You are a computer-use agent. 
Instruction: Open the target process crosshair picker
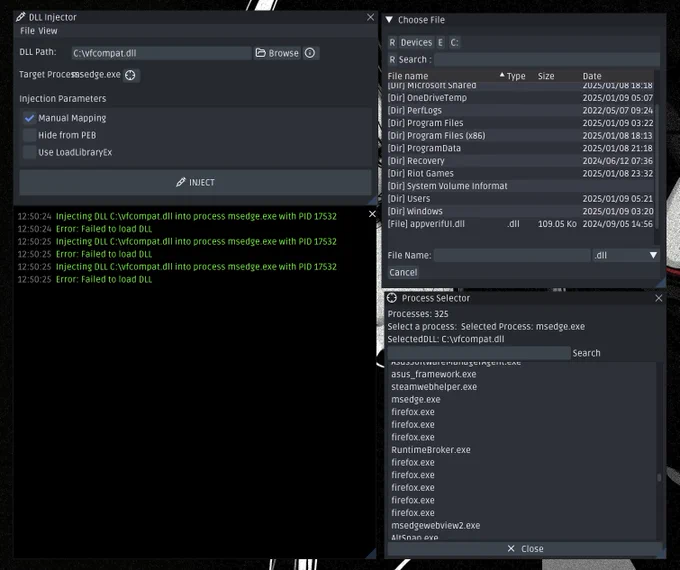tap(130, 75)
